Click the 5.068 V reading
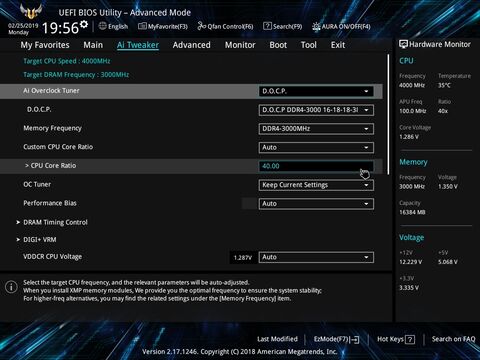The image size is (480, 360). point(448,262)
